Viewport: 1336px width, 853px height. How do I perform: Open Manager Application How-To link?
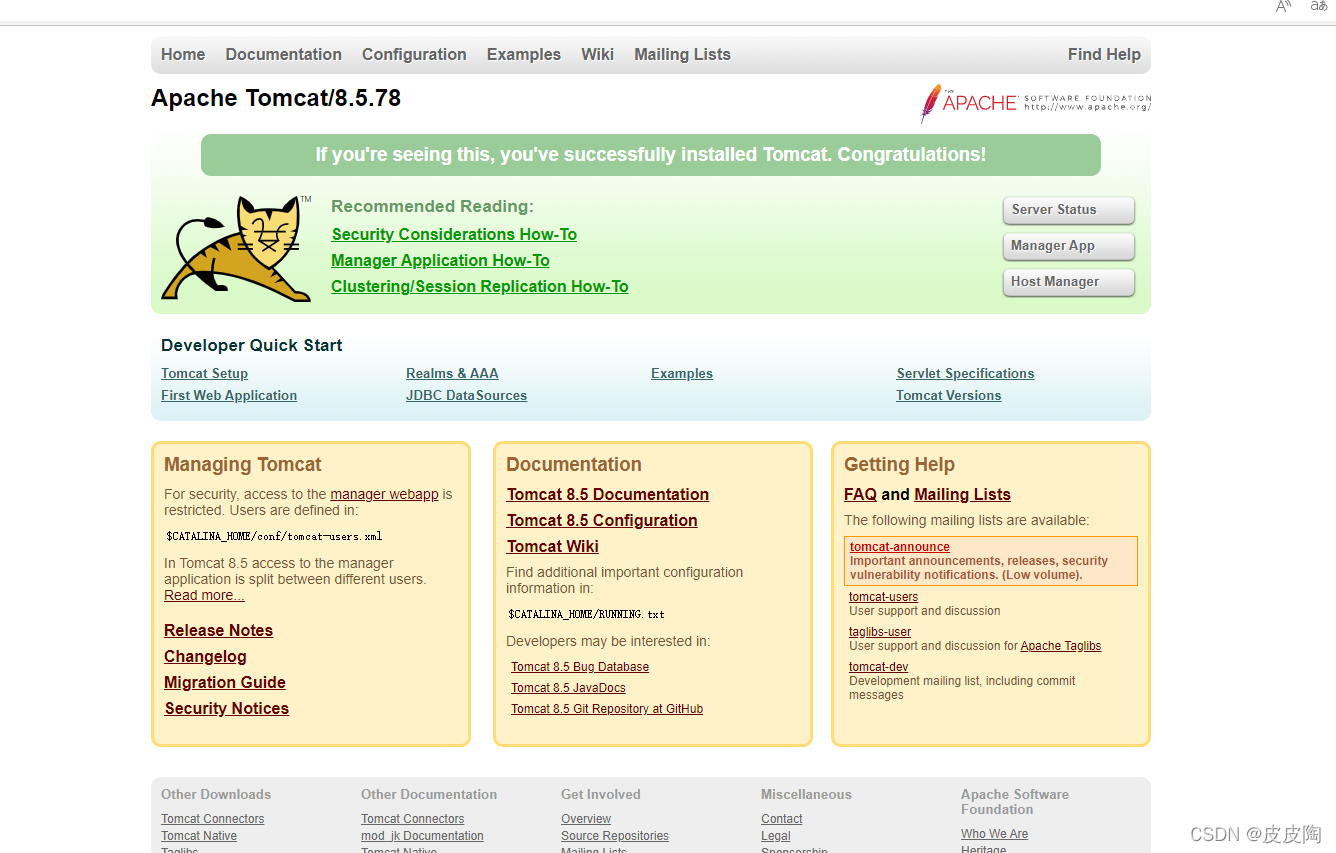coord(441,261)
